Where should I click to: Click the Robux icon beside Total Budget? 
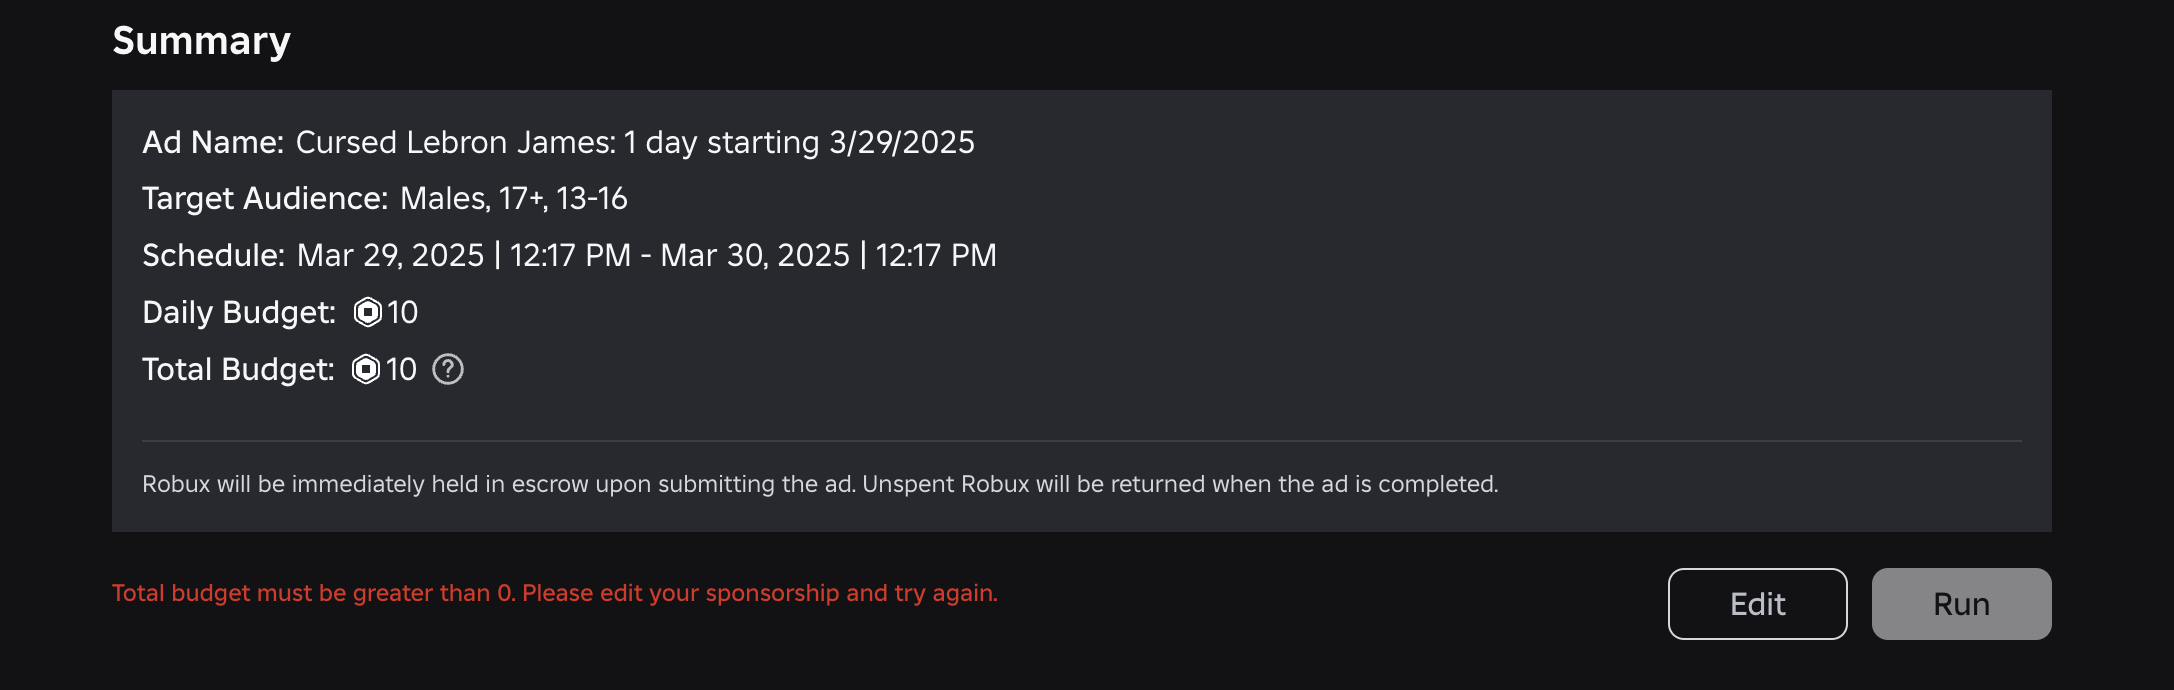[368, 369]
